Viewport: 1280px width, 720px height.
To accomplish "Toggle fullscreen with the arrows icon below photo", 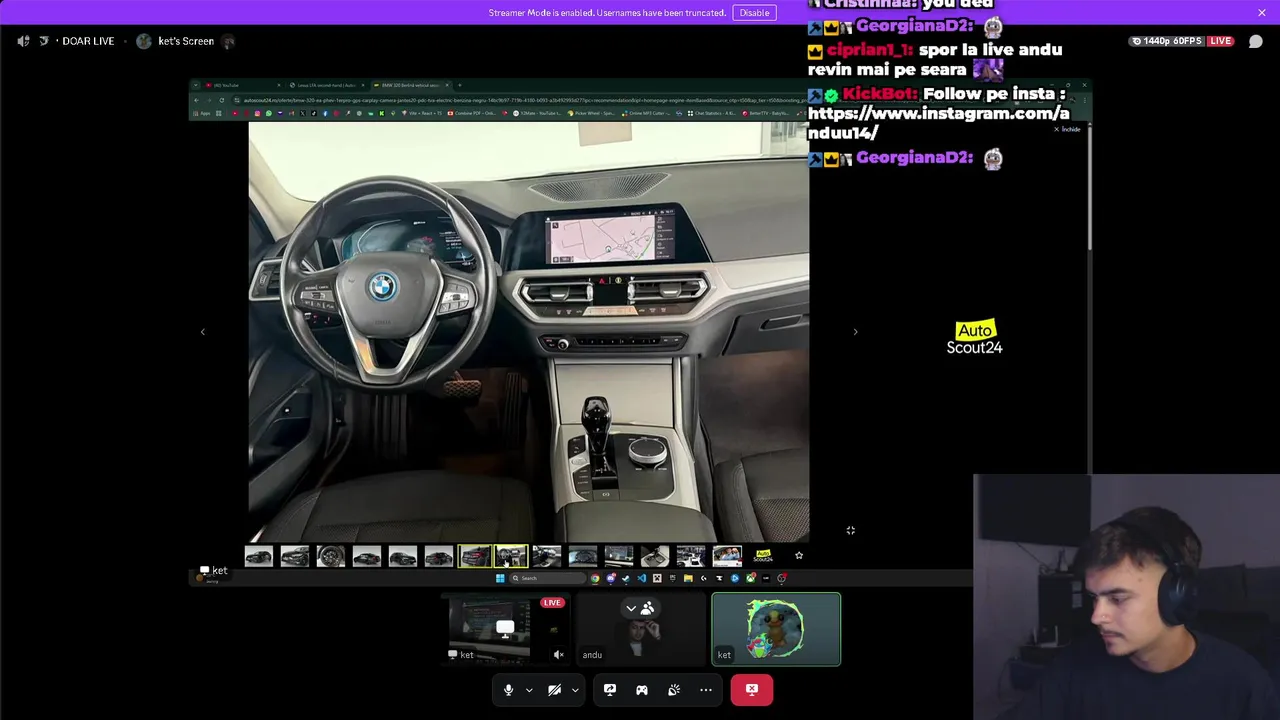I will coord(850,530).
